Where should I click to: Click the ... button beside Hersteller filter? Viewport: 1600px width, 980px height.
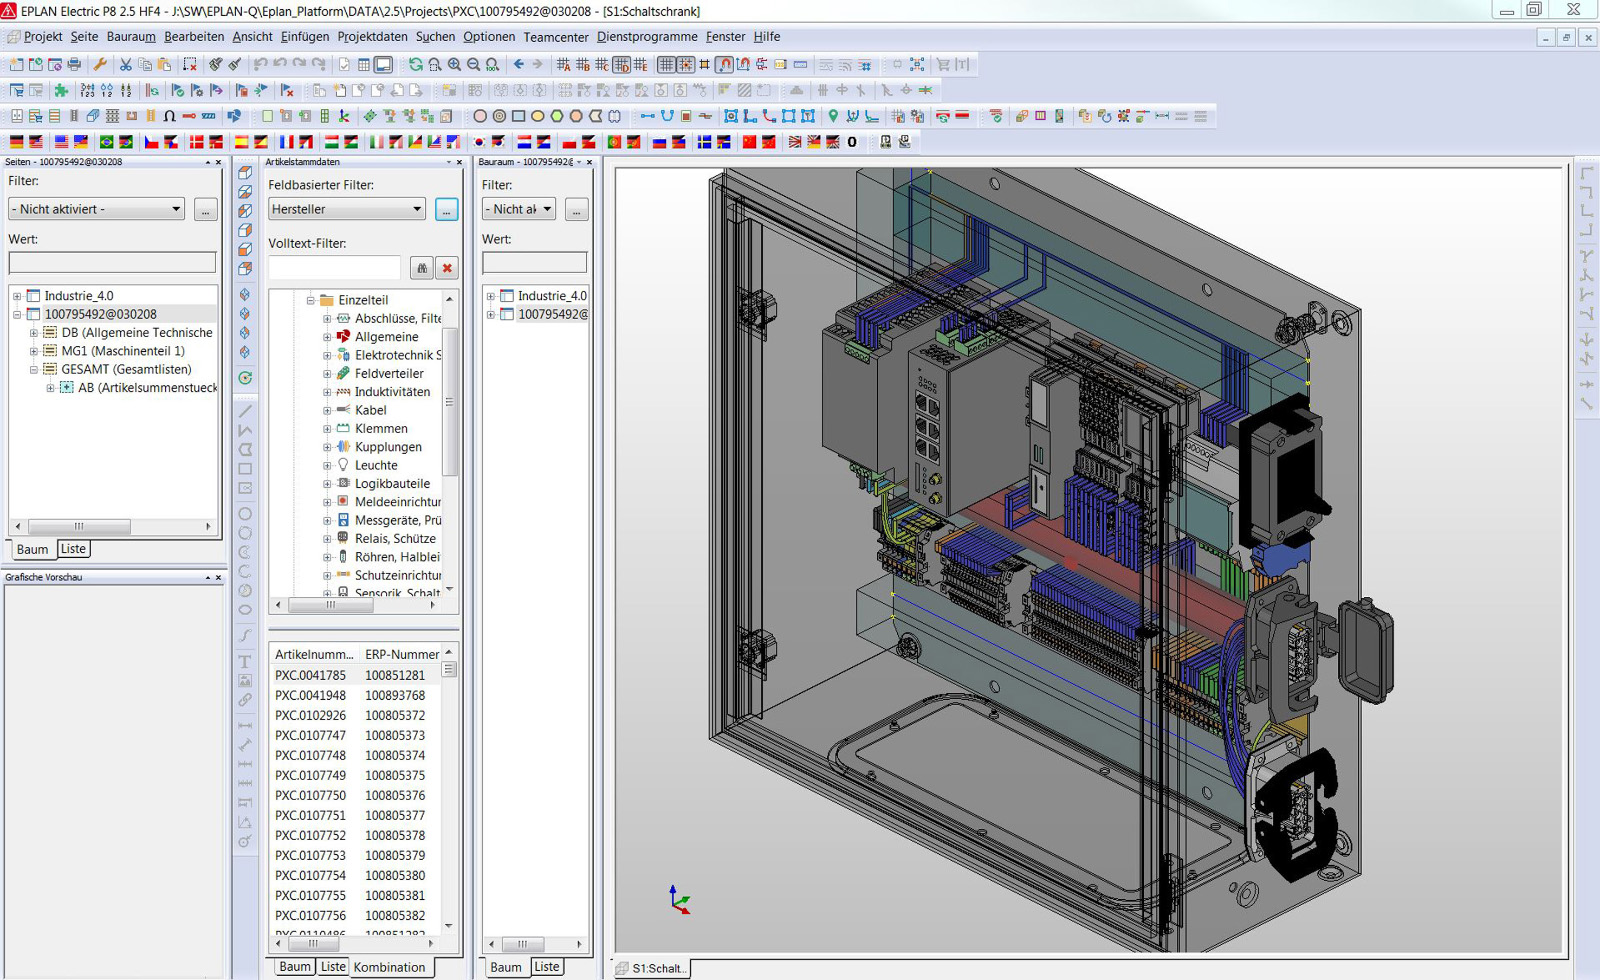[446, 209]
